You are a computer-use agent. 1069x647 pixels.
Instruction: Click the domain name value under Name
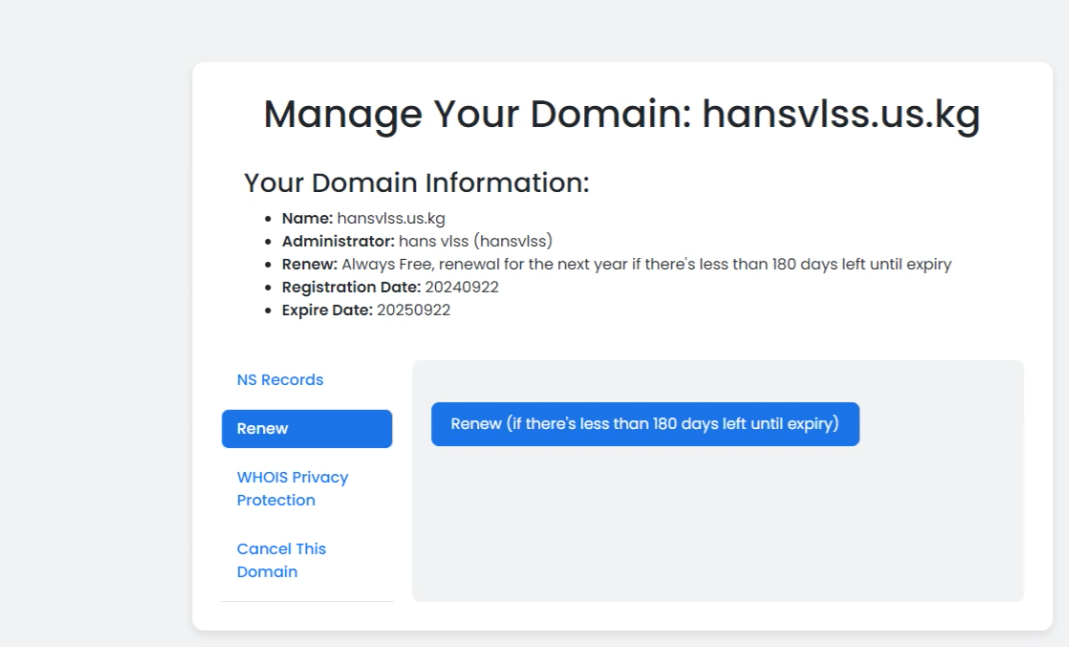click(391, 218)
